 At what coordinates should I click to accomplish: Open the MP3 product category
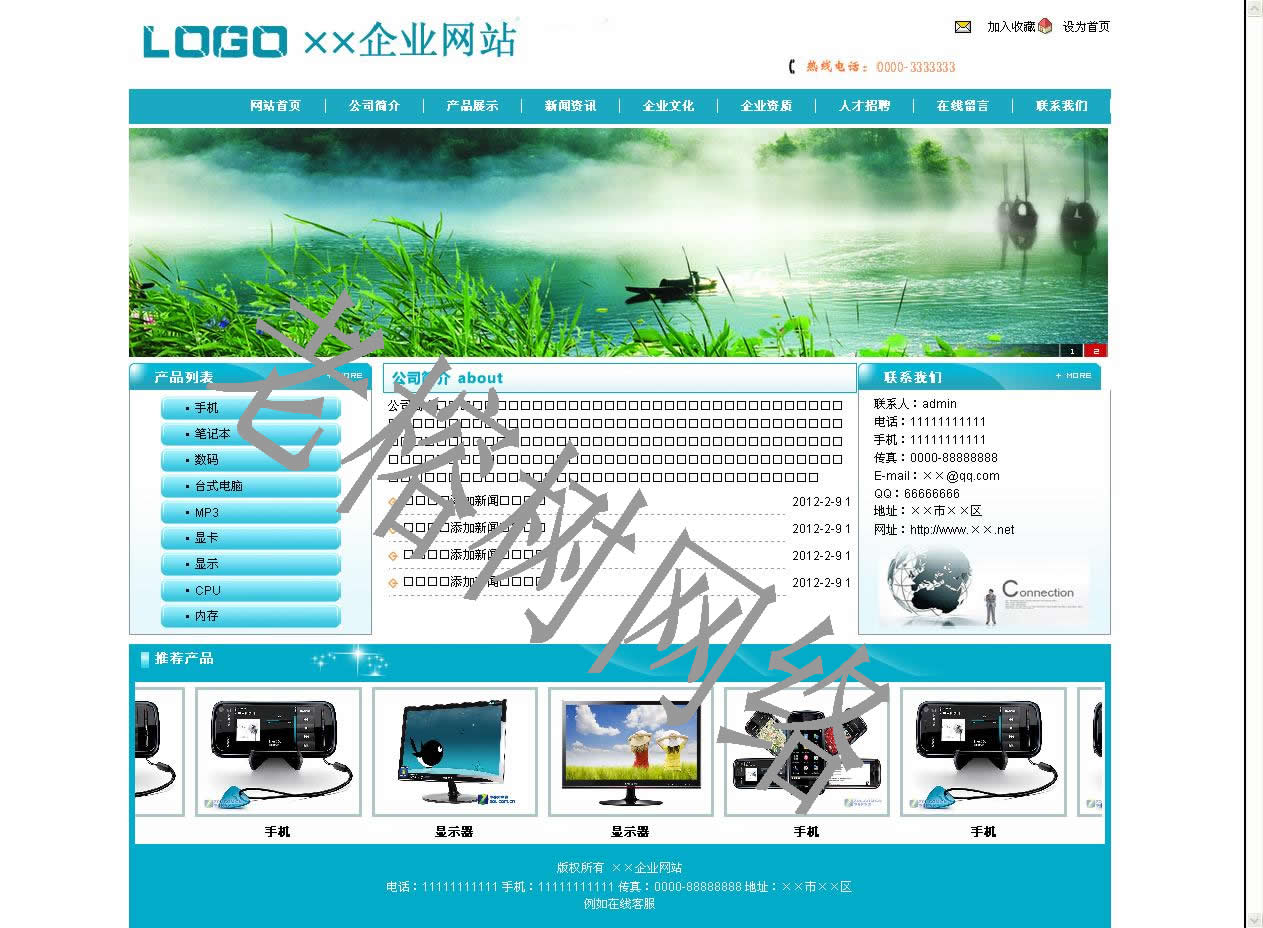coord(250,512)
